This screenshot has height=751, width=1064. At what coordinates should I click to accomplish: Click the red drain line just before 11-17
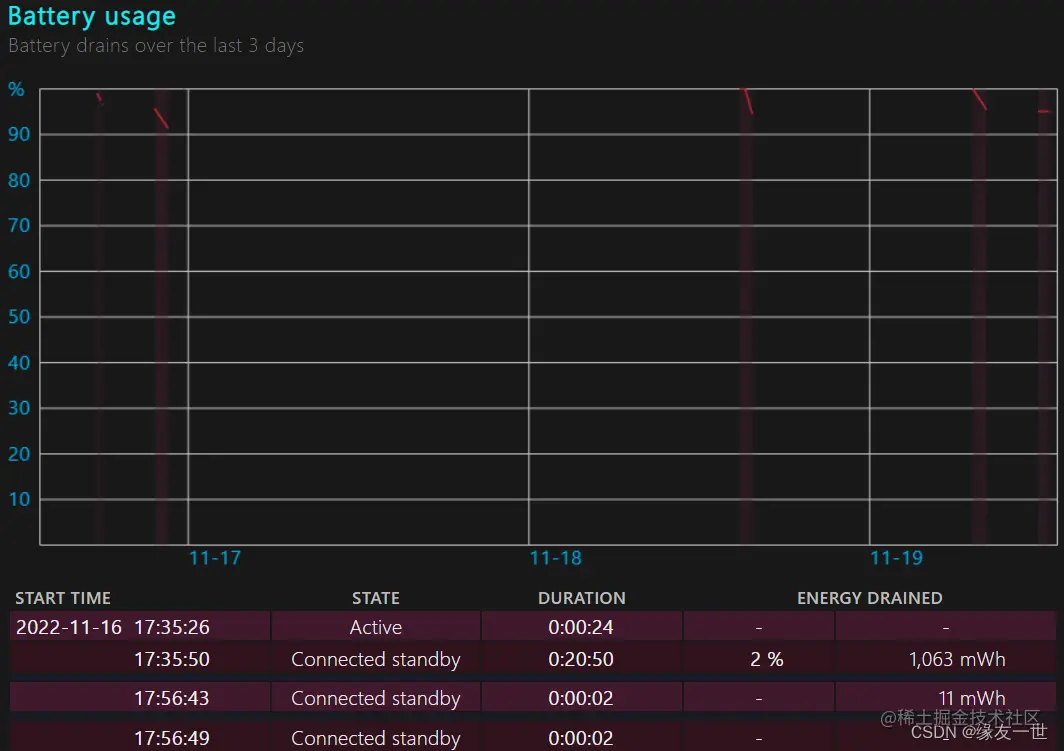tap(161, 118)
